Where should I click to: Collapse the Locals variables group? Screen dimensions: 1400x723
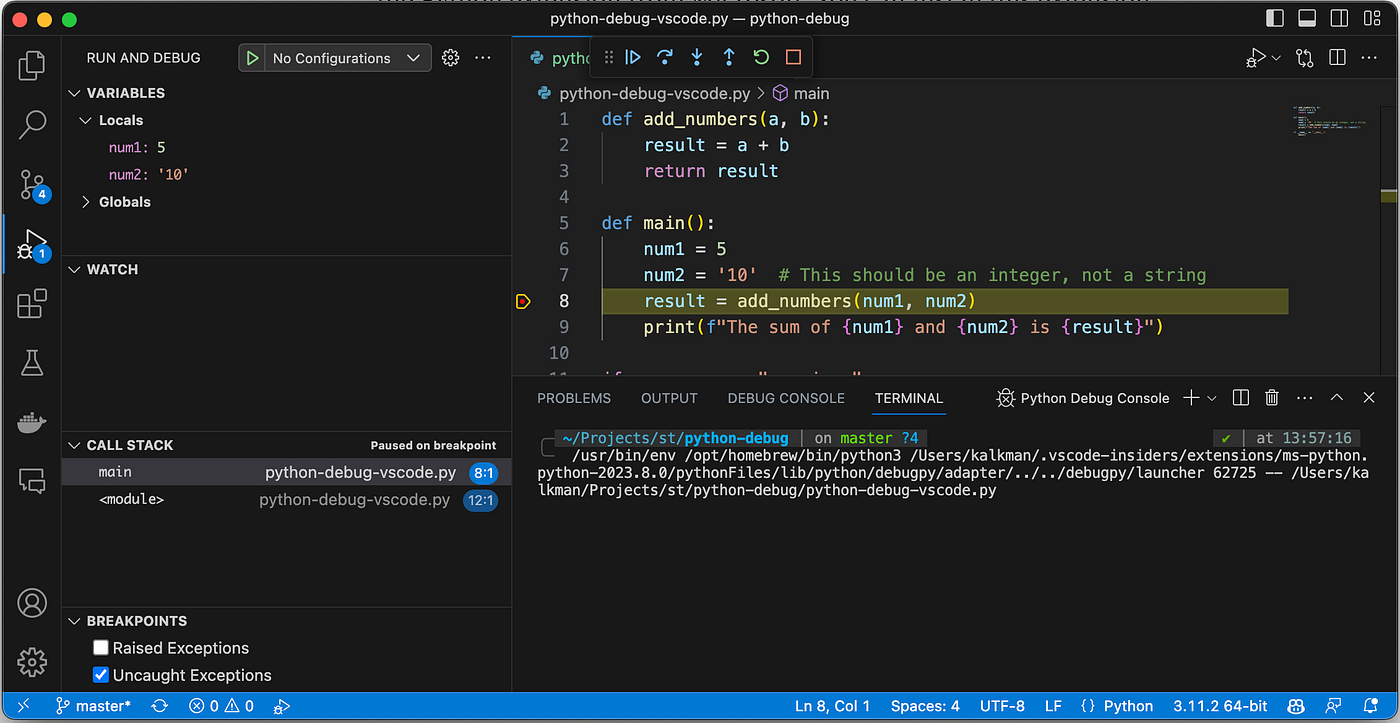[120, 120]
